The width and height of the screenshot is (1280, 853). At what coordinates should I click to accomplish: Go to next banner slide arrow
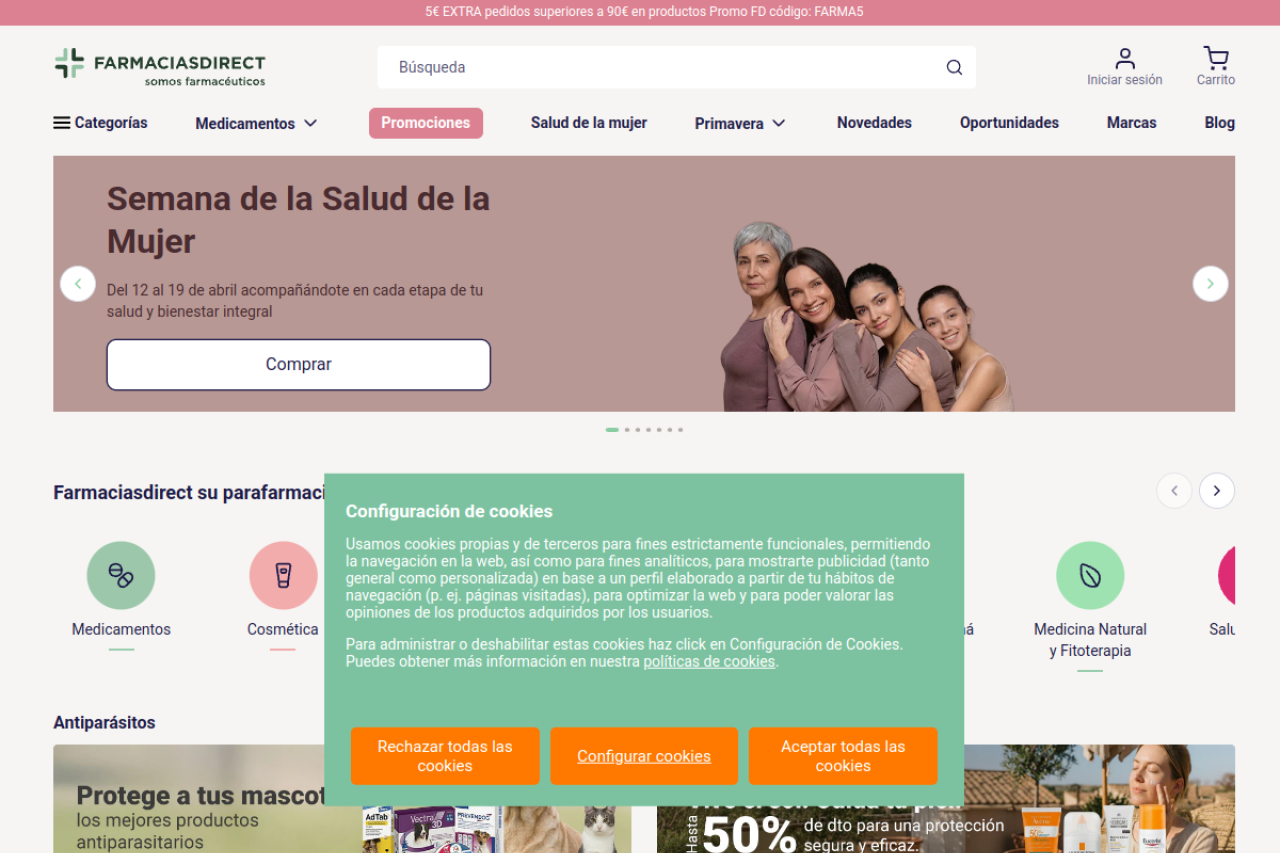[1210, 284]
